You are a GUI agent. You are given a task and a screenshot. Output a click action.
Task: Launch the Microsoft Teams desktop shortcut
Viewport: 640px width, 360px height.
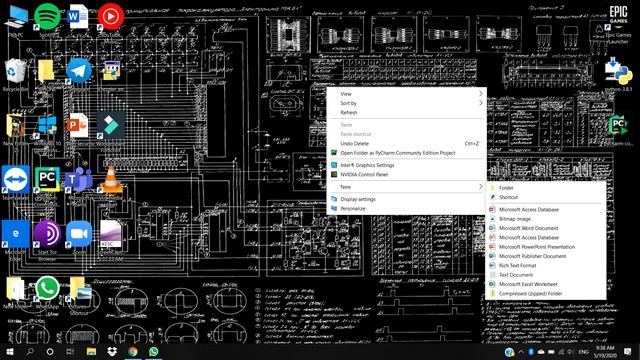[x=79, y=179]
